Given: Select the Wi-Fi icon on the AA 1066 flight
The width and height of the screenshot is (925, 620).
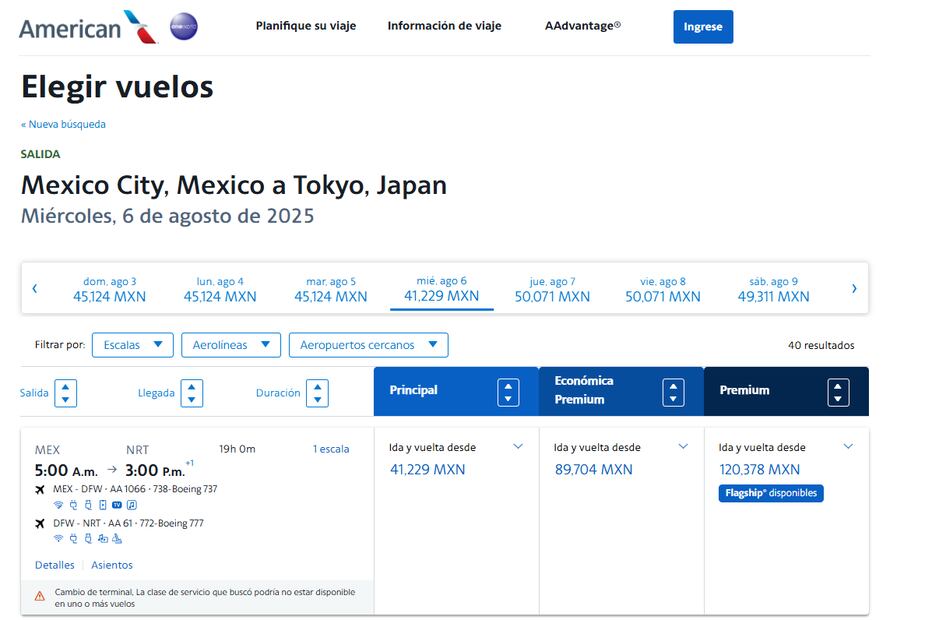Looking at the screenshot, I should point(58,505).
